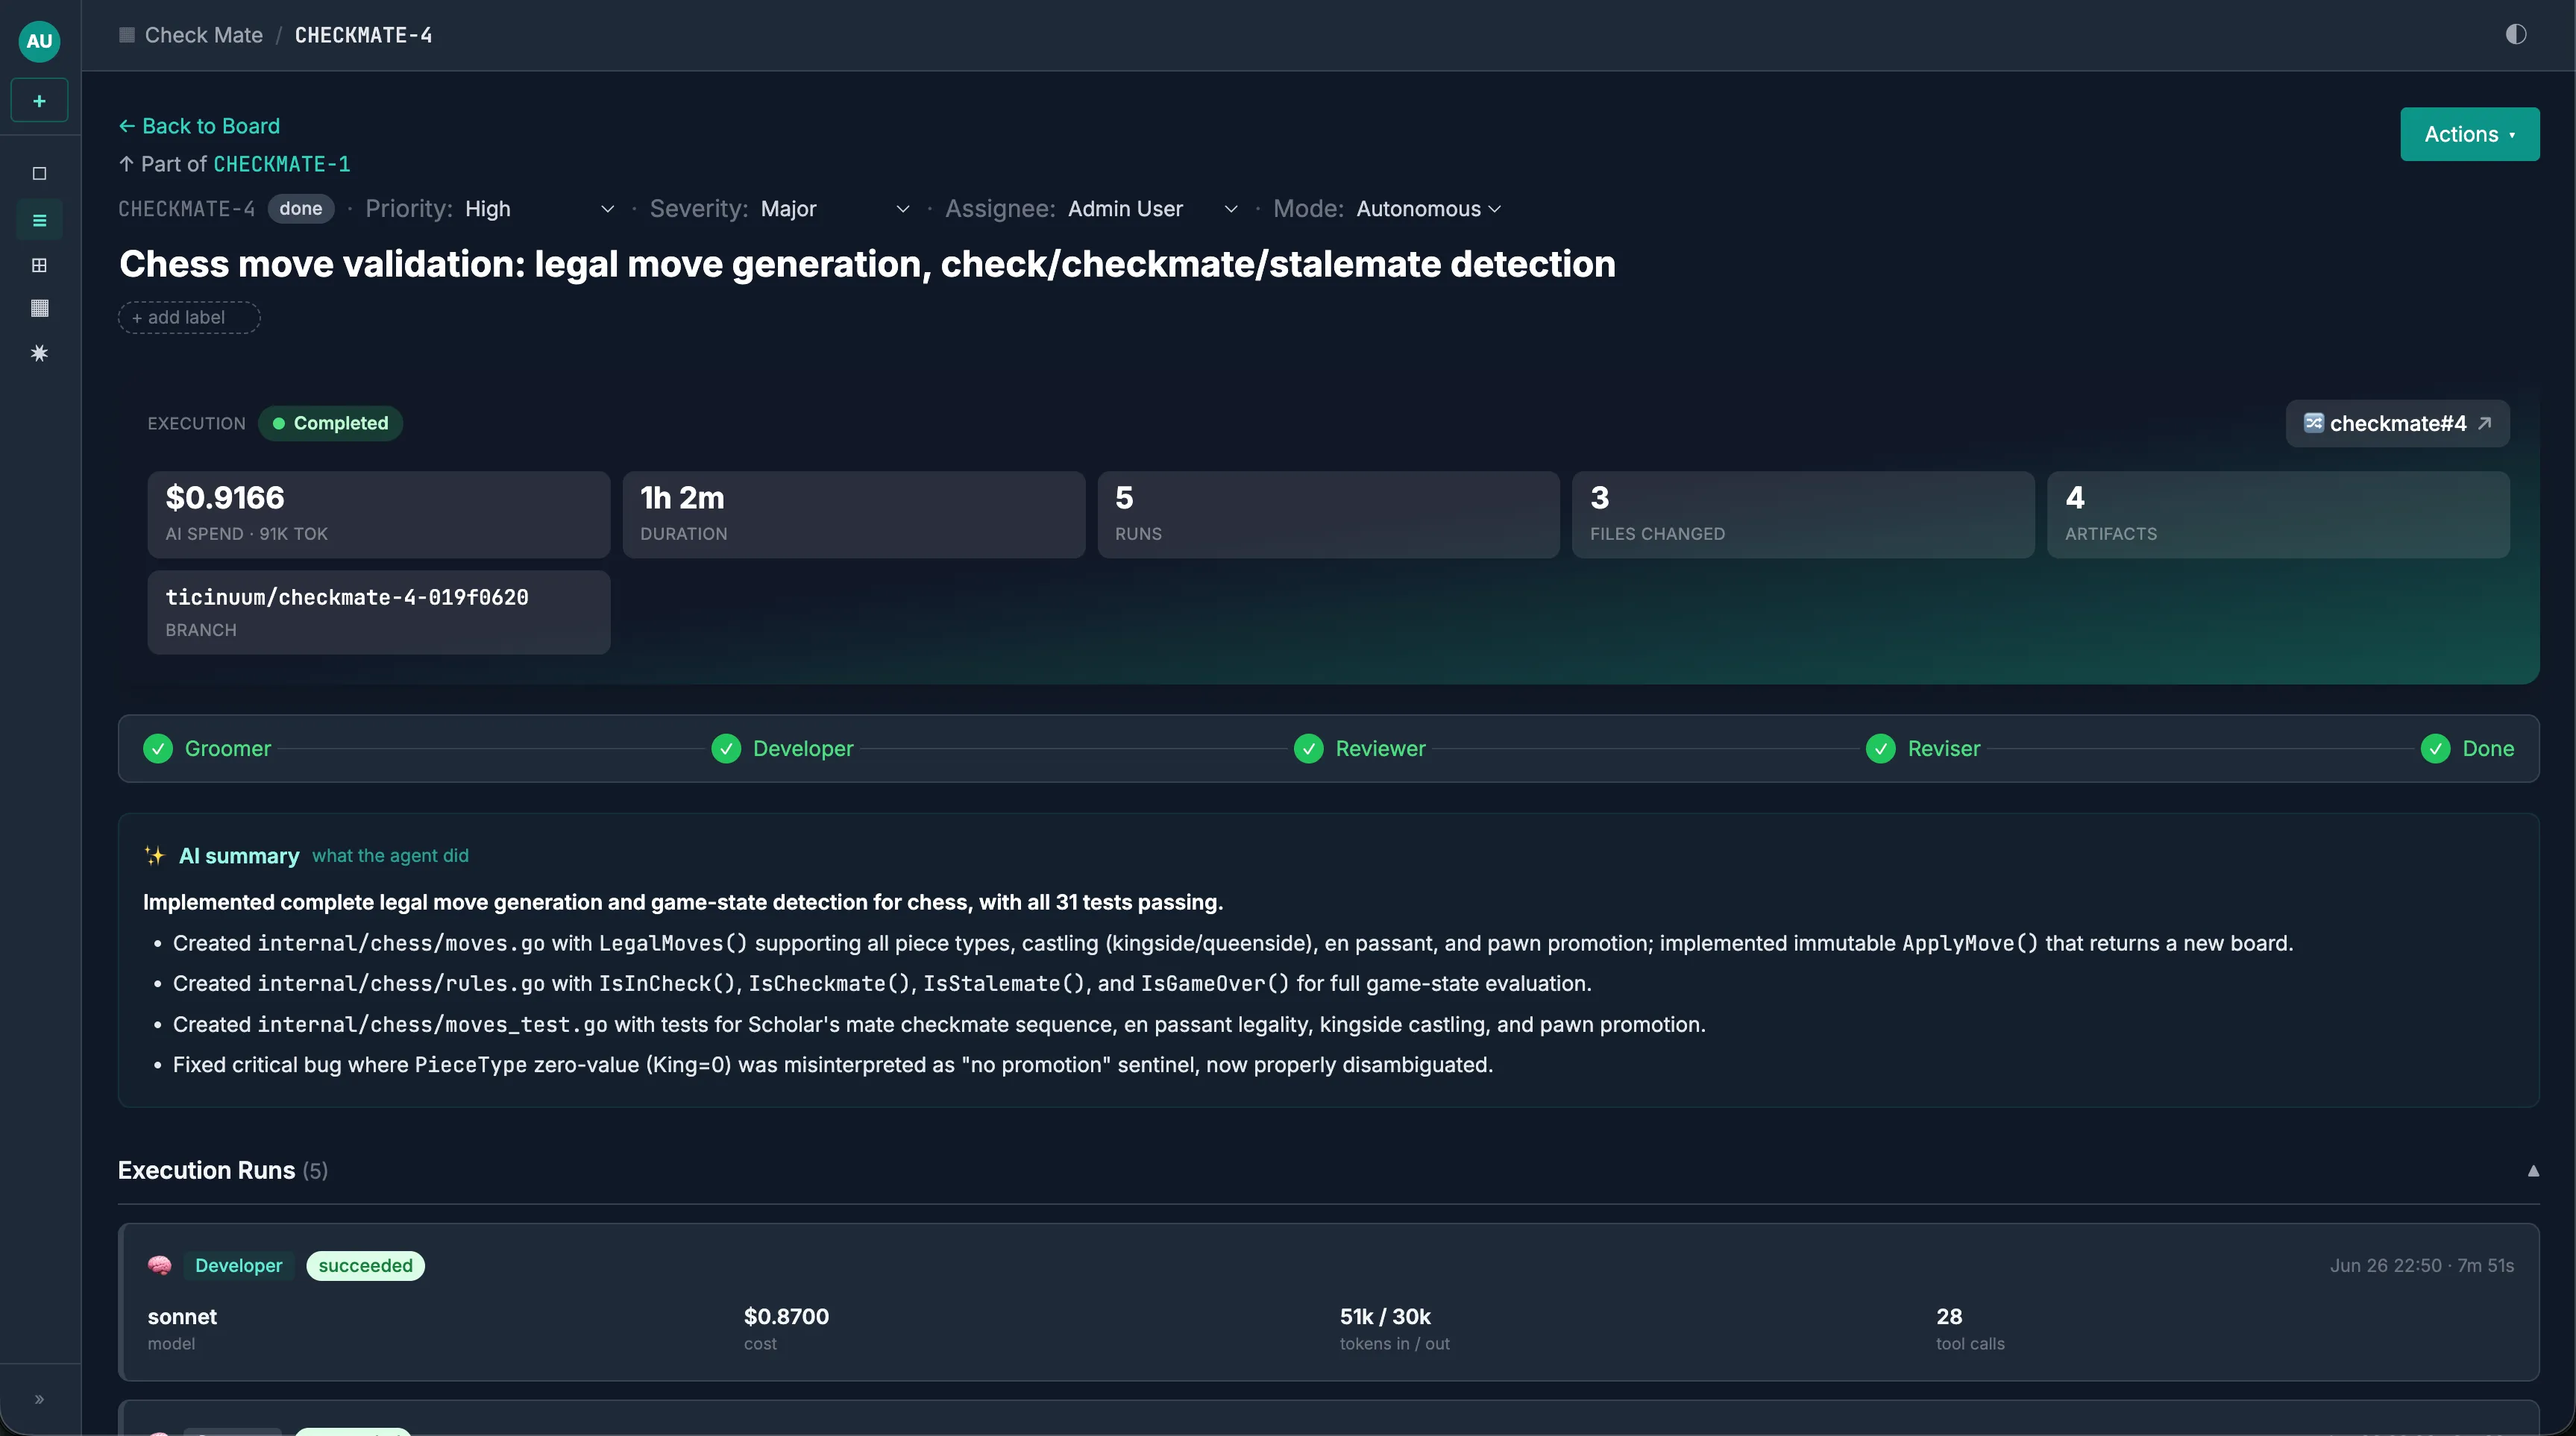Image resolution: width=2576 pixels, height=1436 pixels.
Task: Click the pull request icon beside checkmate#4
Action: [2313, 423]
